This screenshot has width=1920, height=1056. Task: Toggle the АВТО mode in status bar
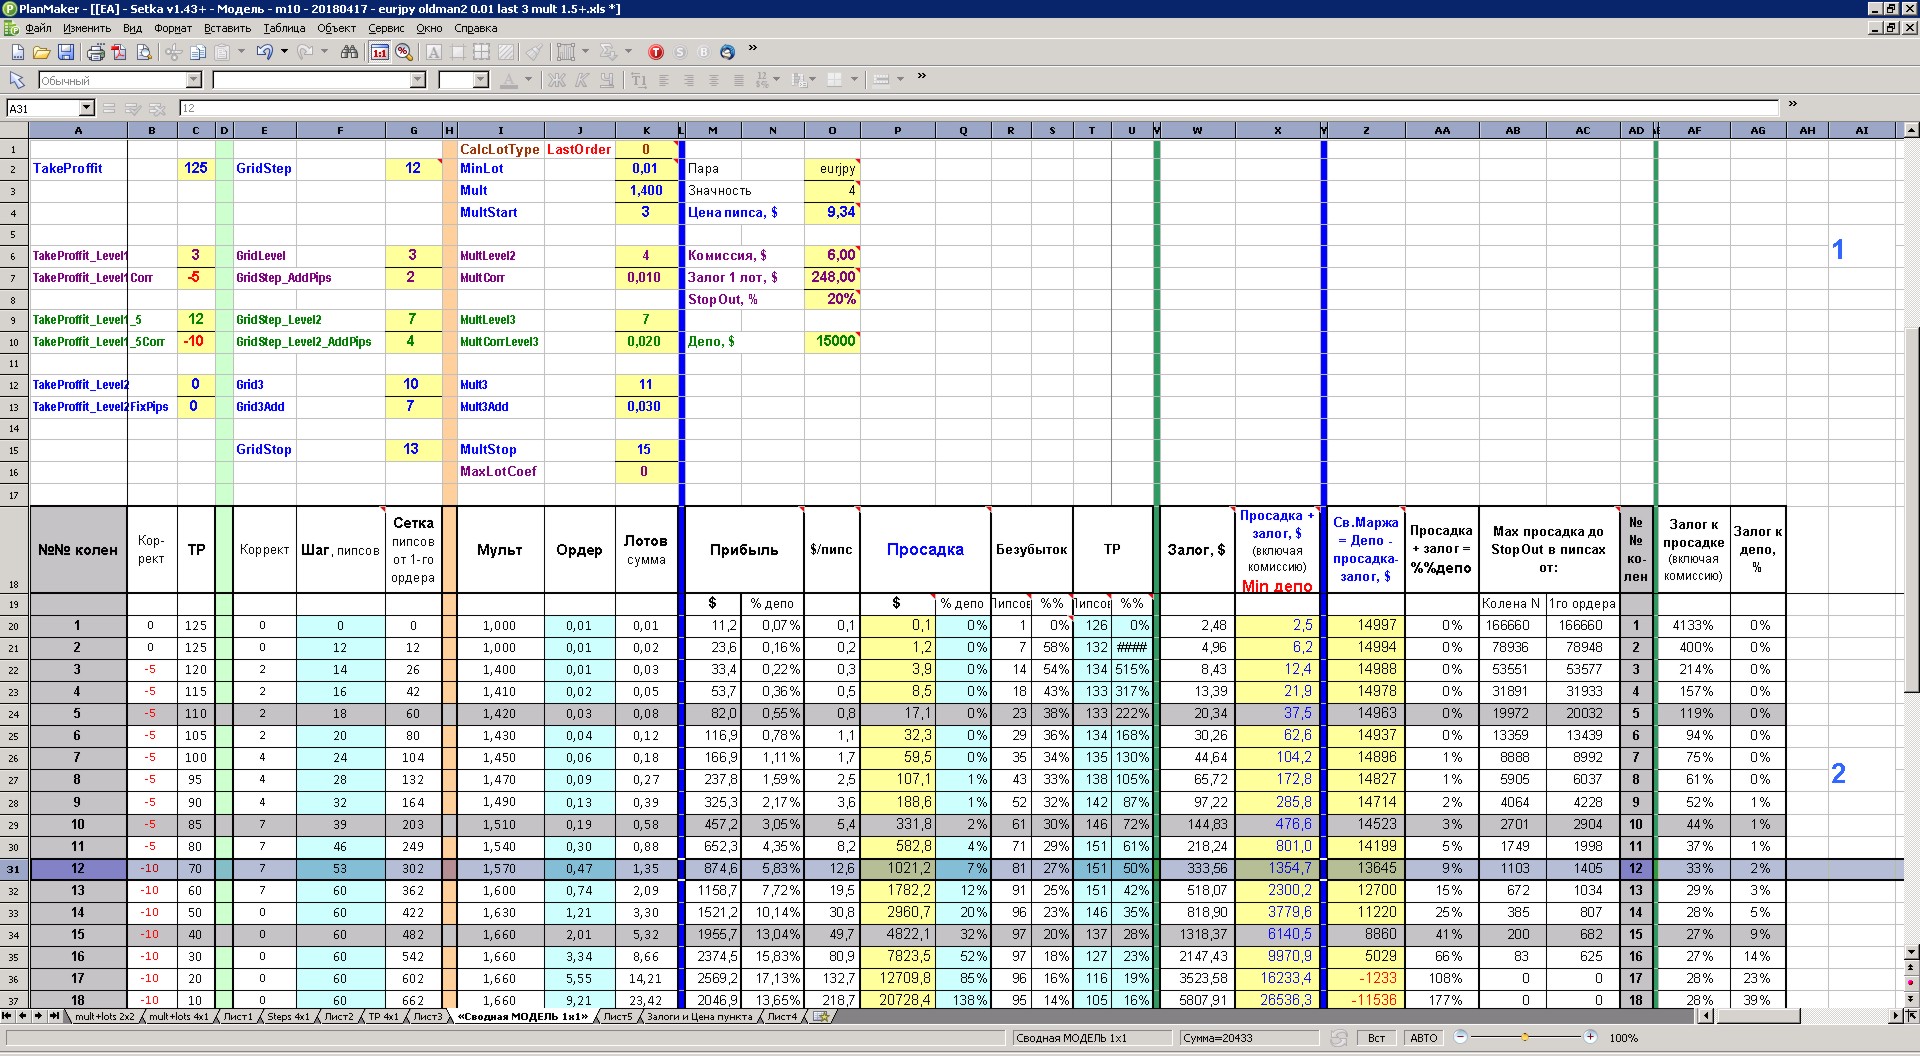(x=1423, y=1038)
